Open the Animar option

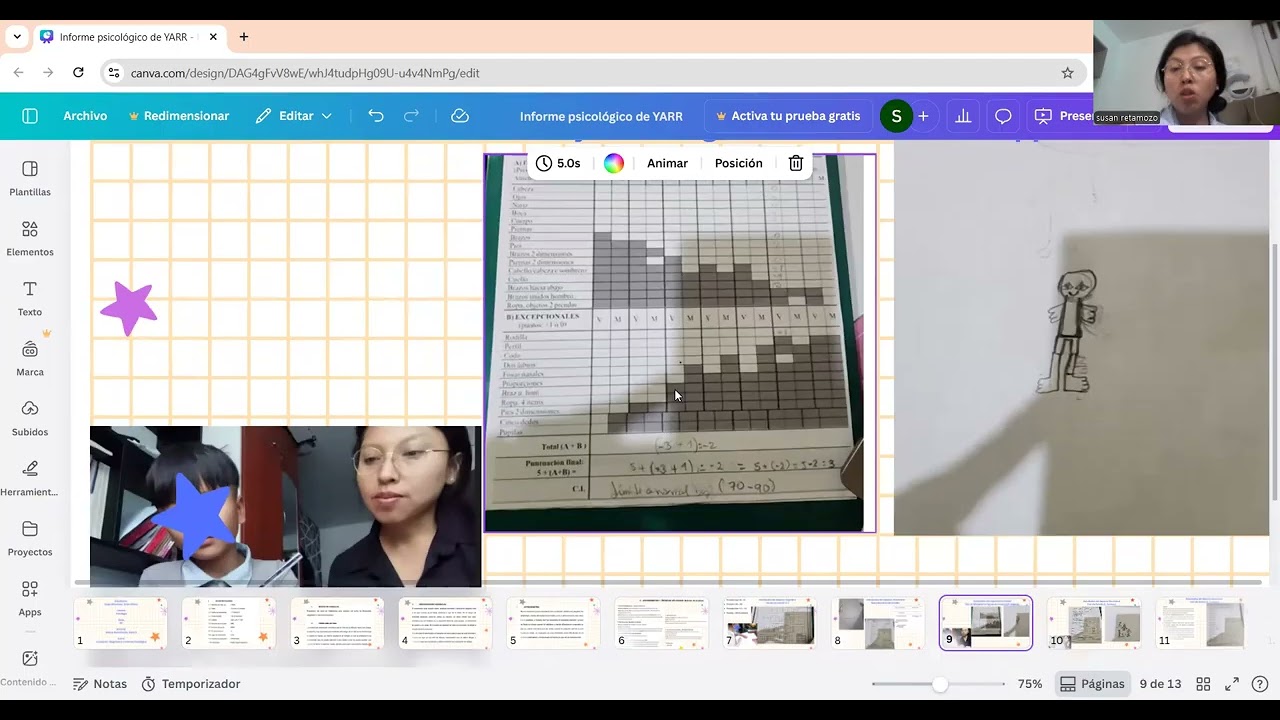(x=667, y=163)
